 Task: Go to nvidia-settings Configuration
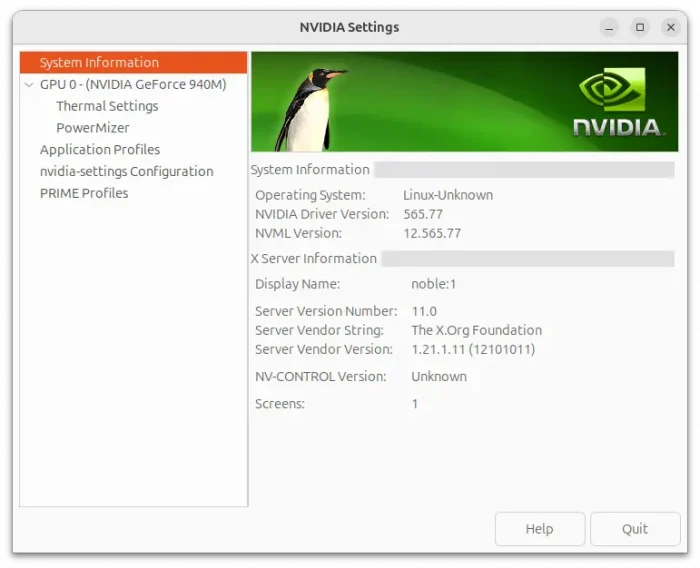coord(127,171)
